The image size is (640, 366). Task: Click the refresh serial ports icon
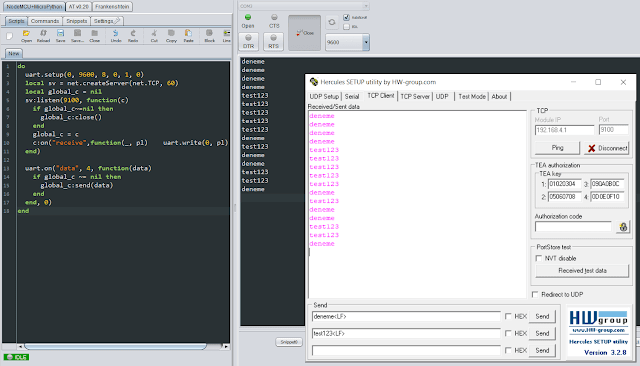pyautogui.click(x=332, y=22)
